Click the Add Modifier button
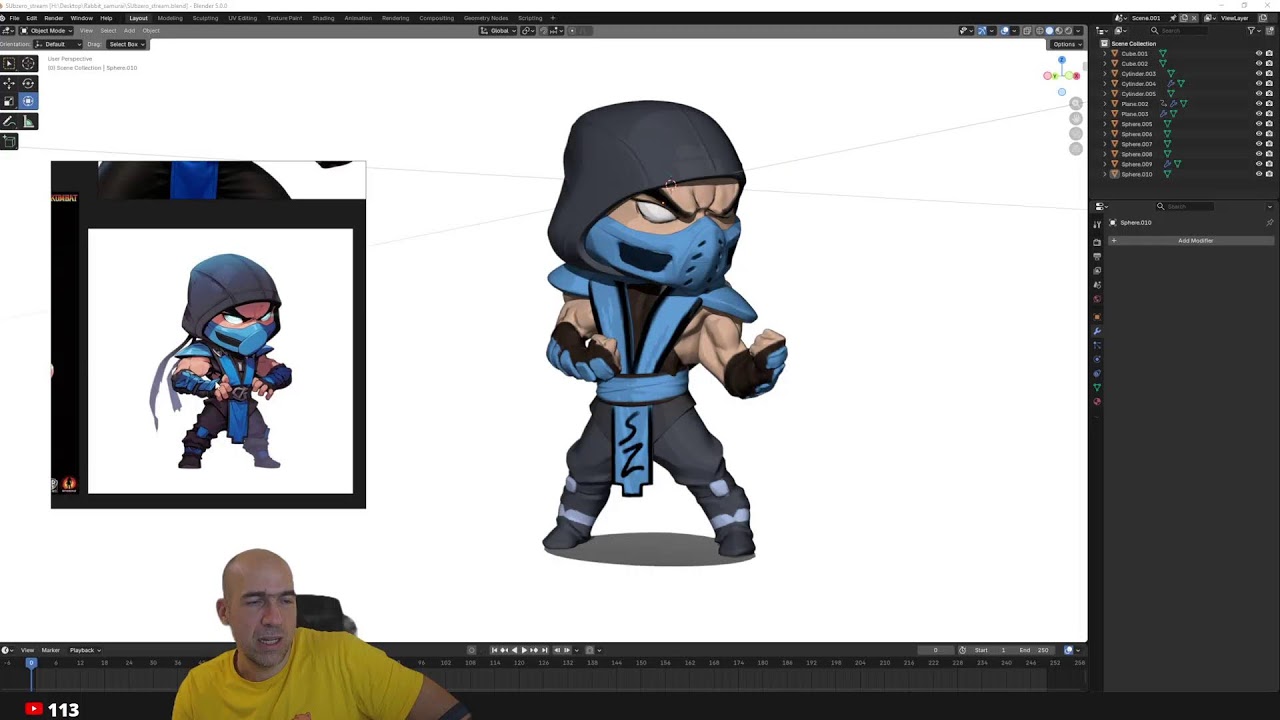This screenshot has height=720, width=1280. tap(1190, 240)
